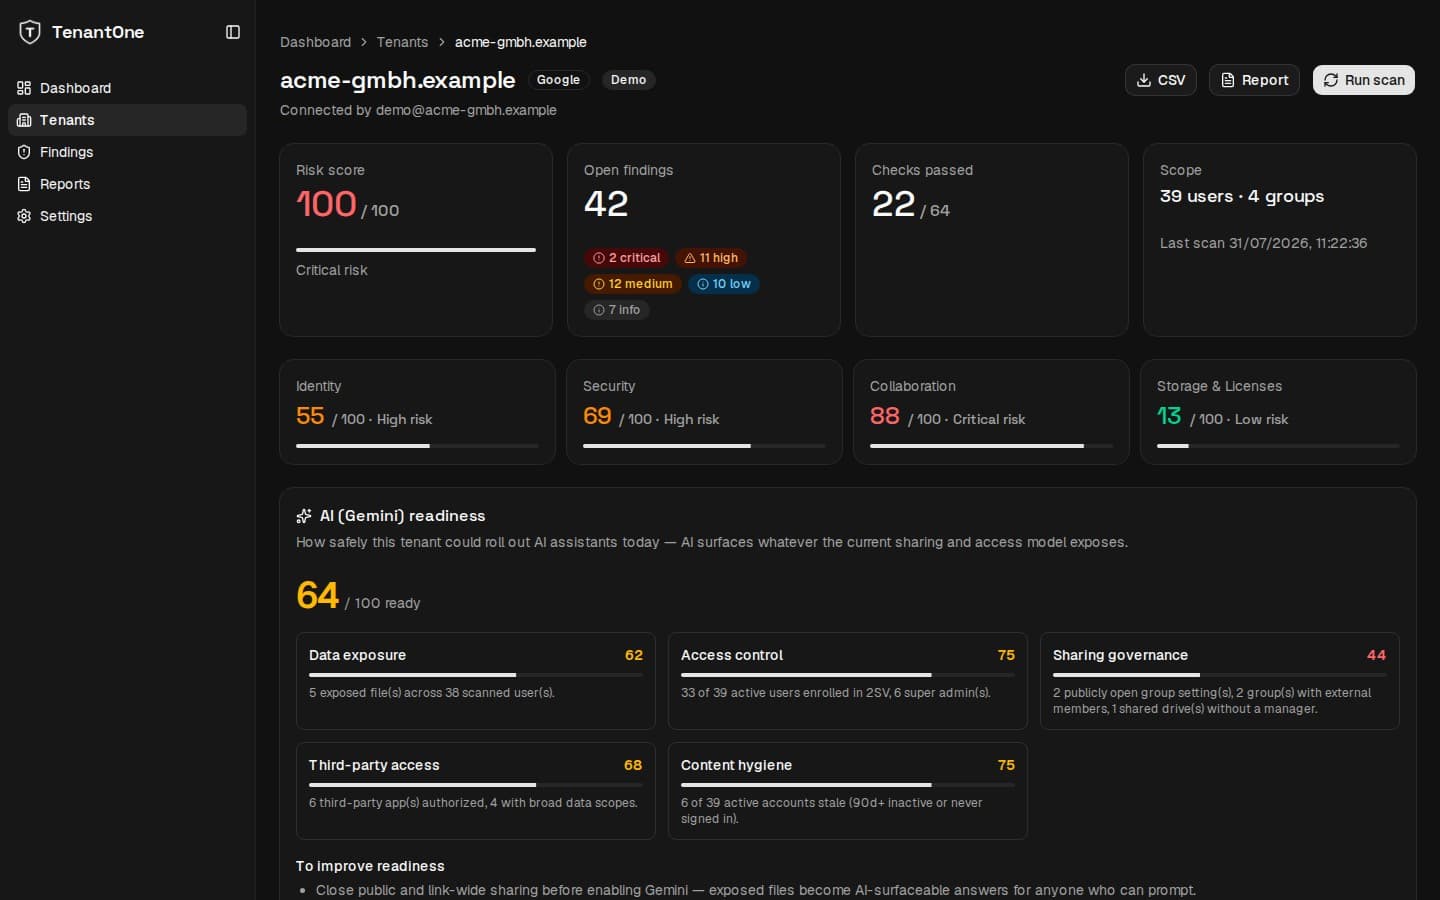Collapse the sidebar with the panel toggle icon

click(233, 32)
